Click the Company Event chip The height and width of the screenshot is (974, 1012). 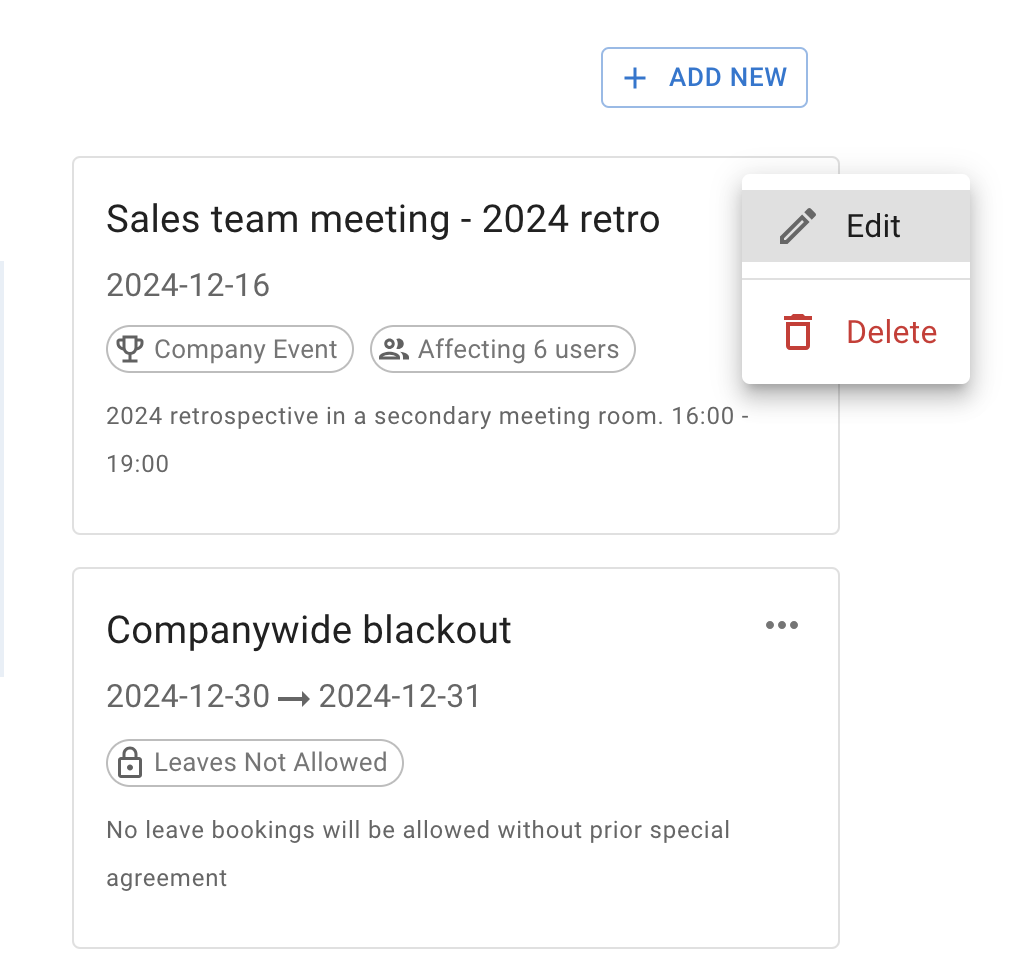coord(229,349)
